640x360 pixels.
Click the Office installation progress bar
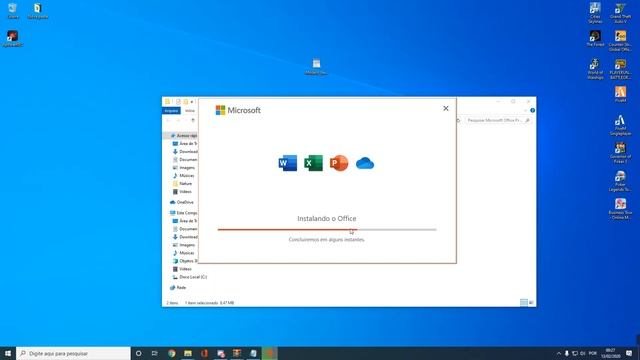tap(327, 230)
